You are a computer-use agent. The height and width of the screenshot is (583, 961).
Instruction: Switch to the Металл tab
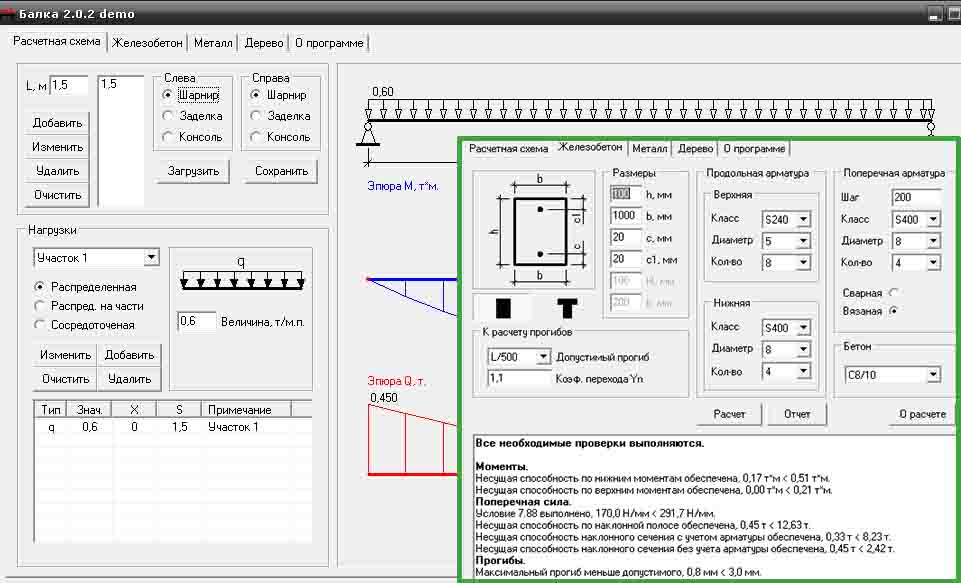pyautogui.click(x=213, y=43)
